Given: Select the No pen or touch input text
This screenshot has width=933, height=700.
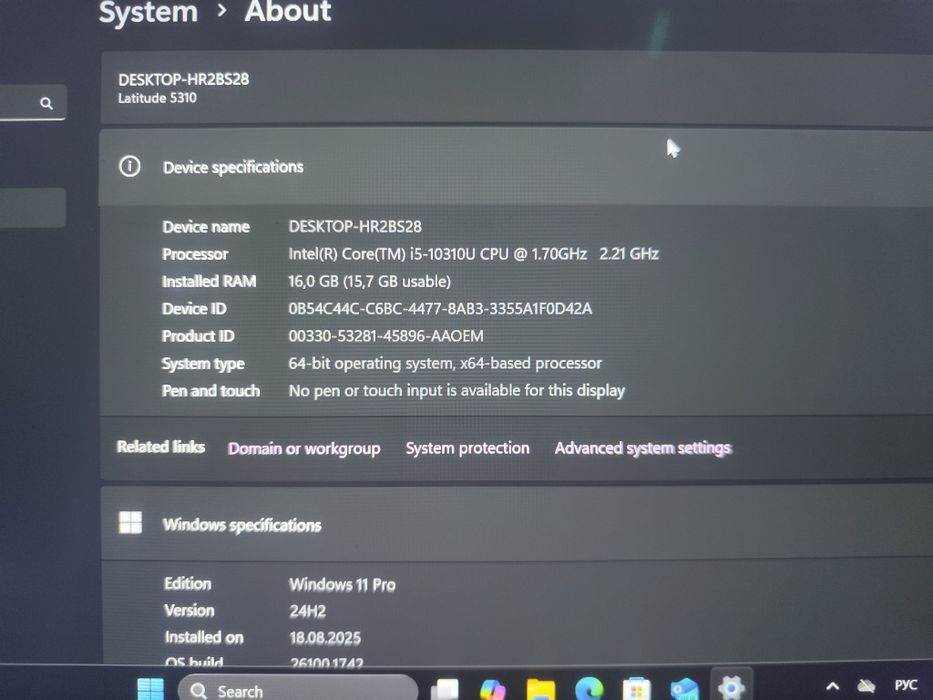Looking at the screenshot, I should 457,390.
